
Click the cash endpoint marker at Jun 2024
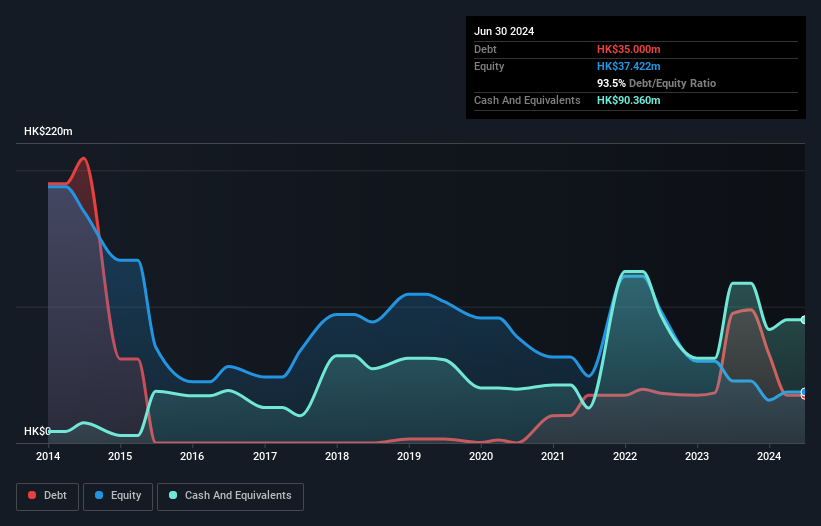pos(804,320)
